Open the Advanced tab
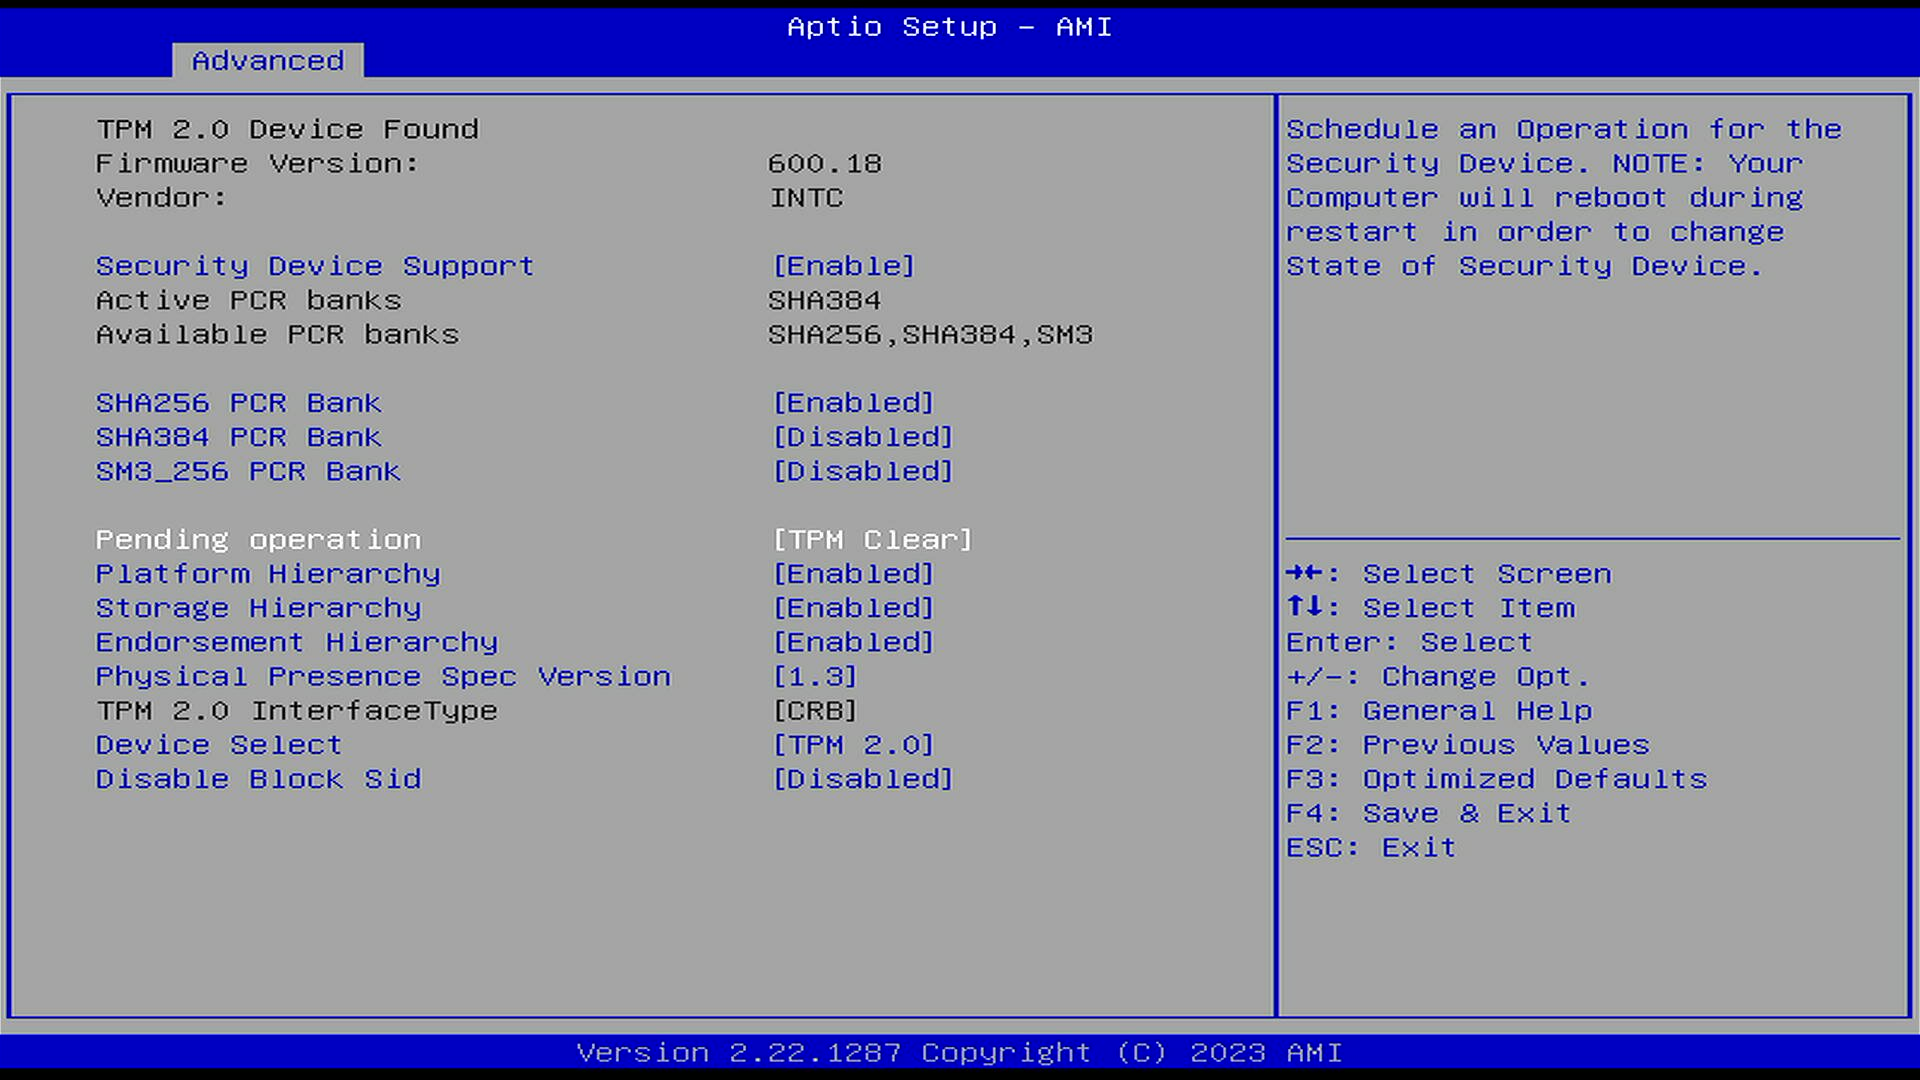This screenshot has width=1920, height=1080. (x=267, y=60)
